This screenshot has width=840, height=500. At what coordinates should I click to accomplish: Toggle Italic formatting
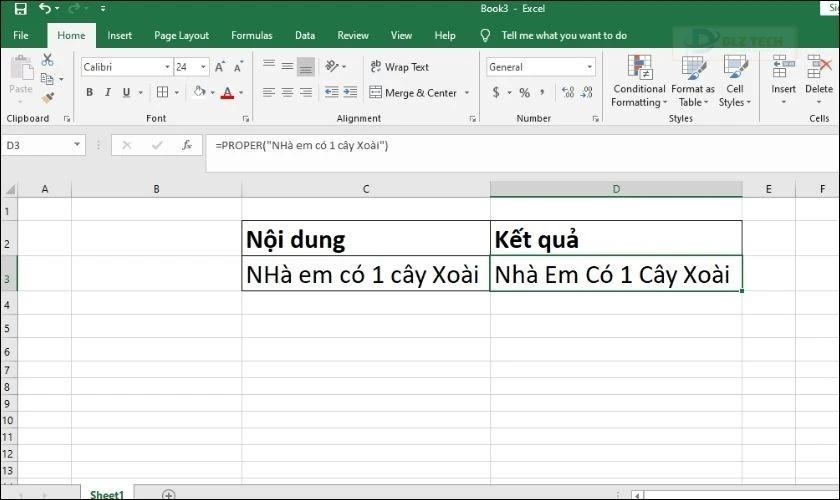pyautogui.click(x=108, y=92)
